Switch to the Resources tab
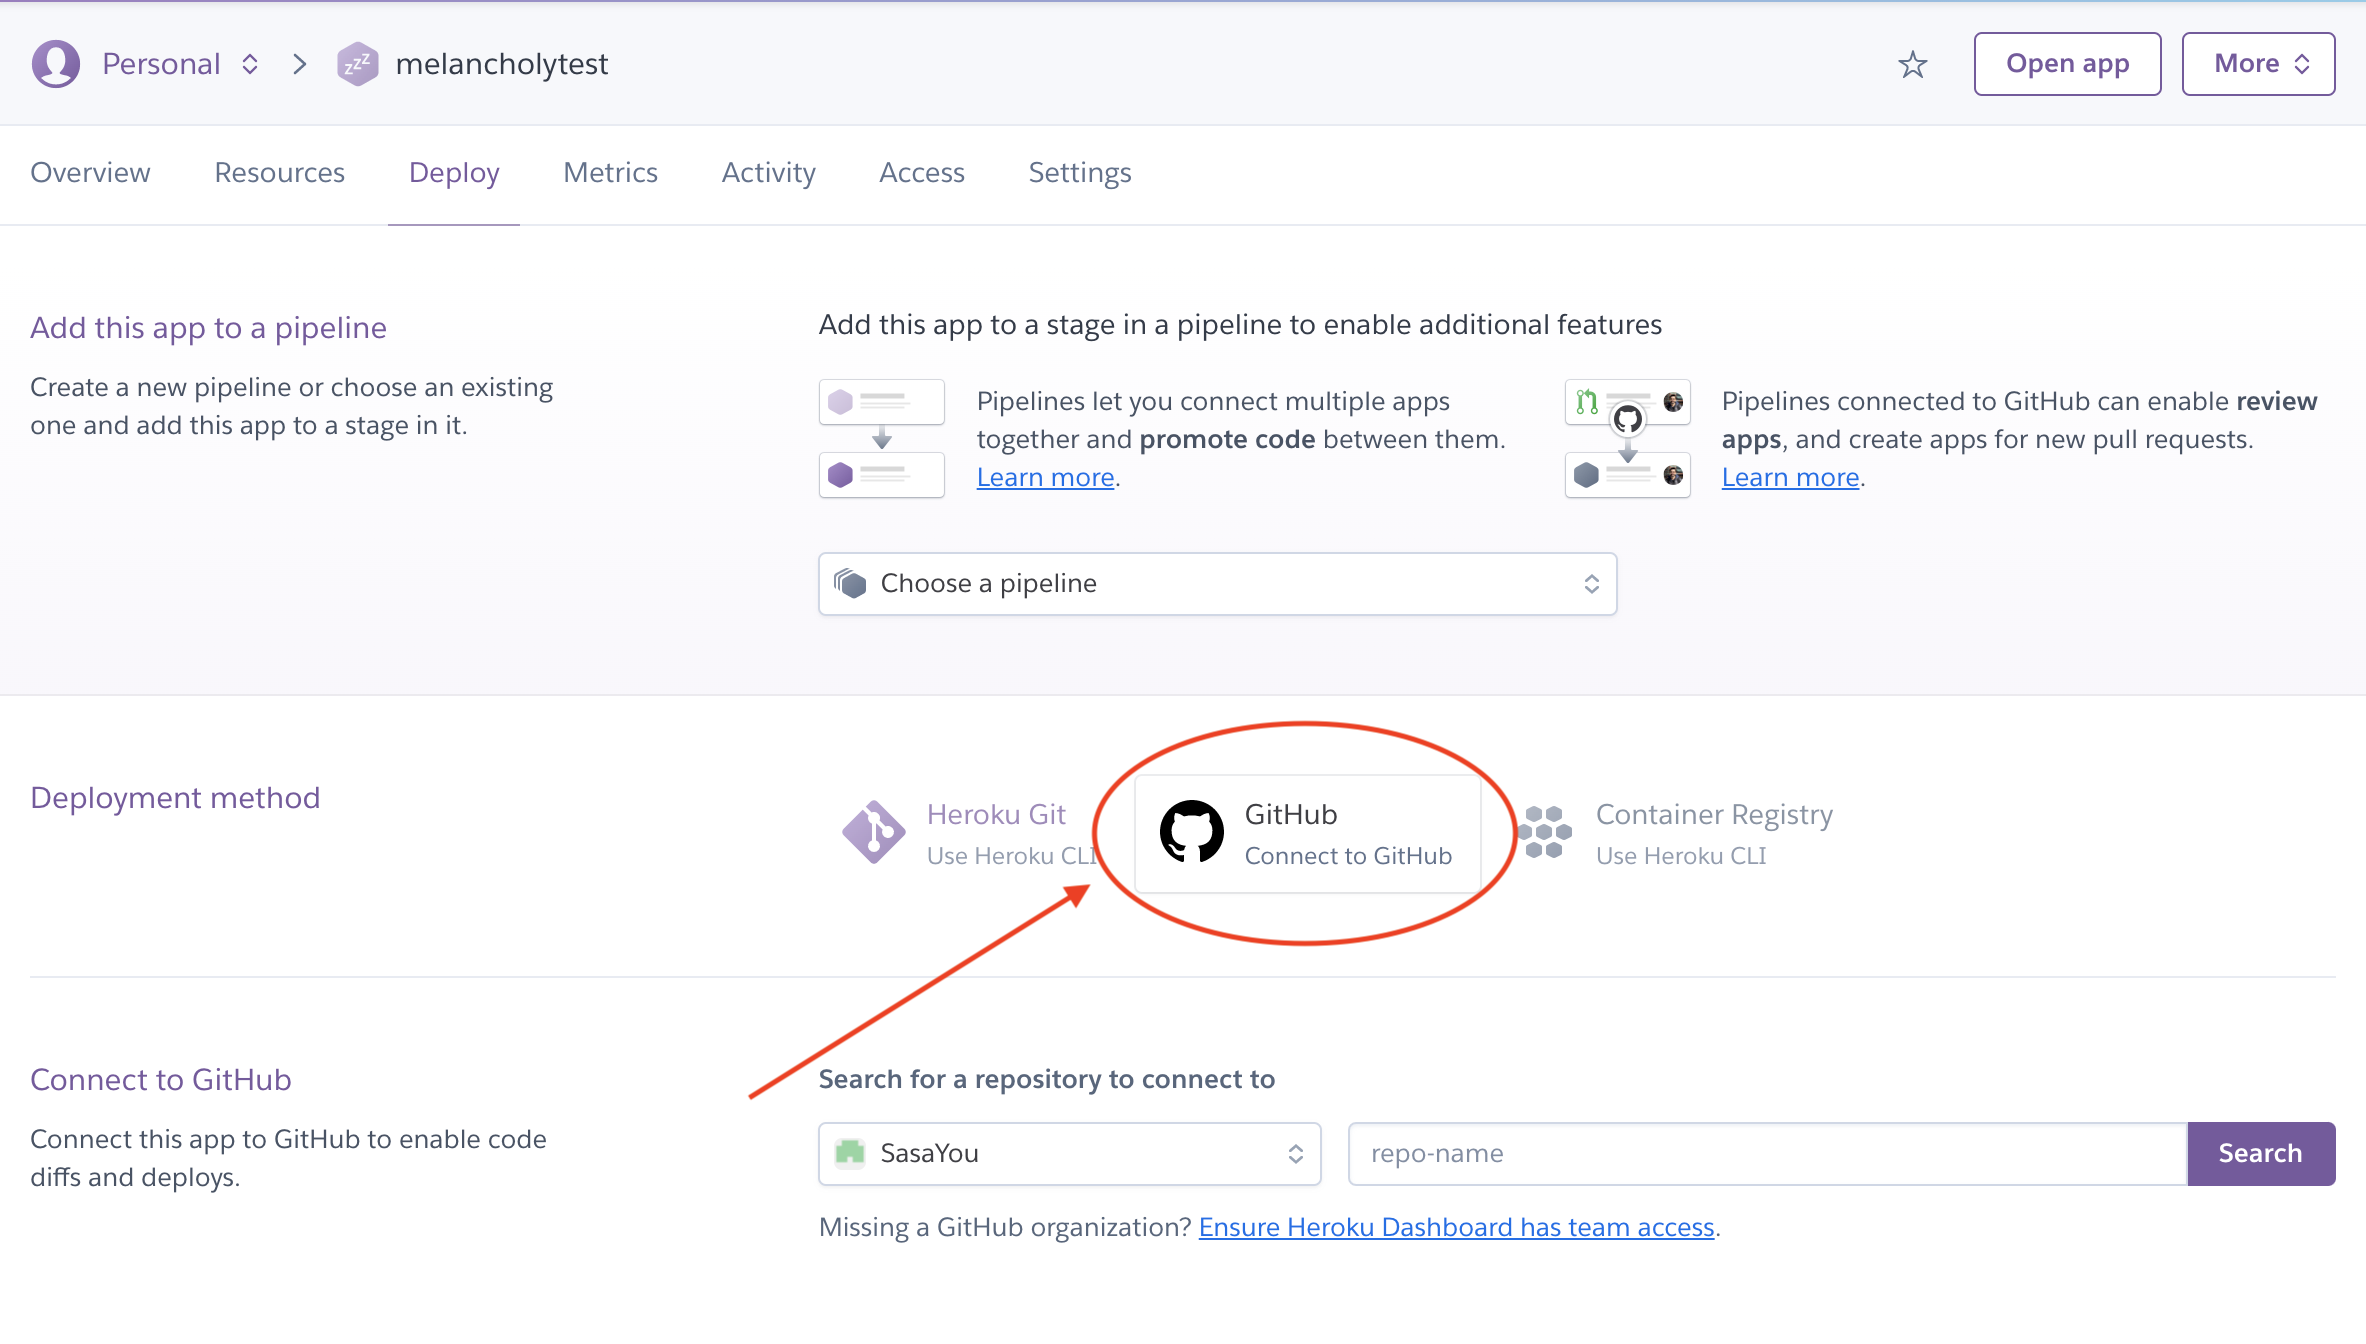The width and height of the screenshot is (2366, 1344). tap(279, 173)
